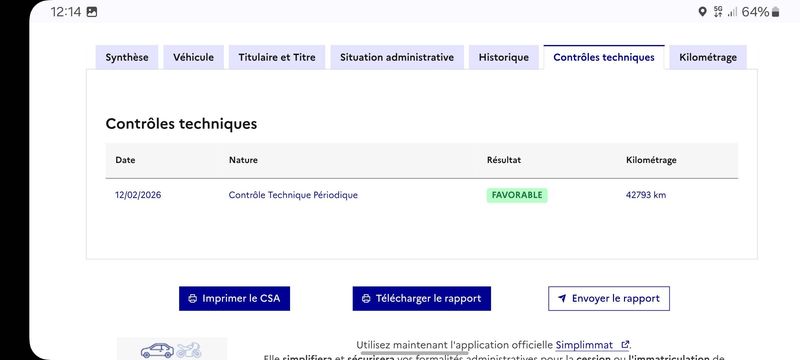The height and width of the screenshot is (360, 800).
Task: Click the FAVORABLE result badge
Action: click(517, 195)
